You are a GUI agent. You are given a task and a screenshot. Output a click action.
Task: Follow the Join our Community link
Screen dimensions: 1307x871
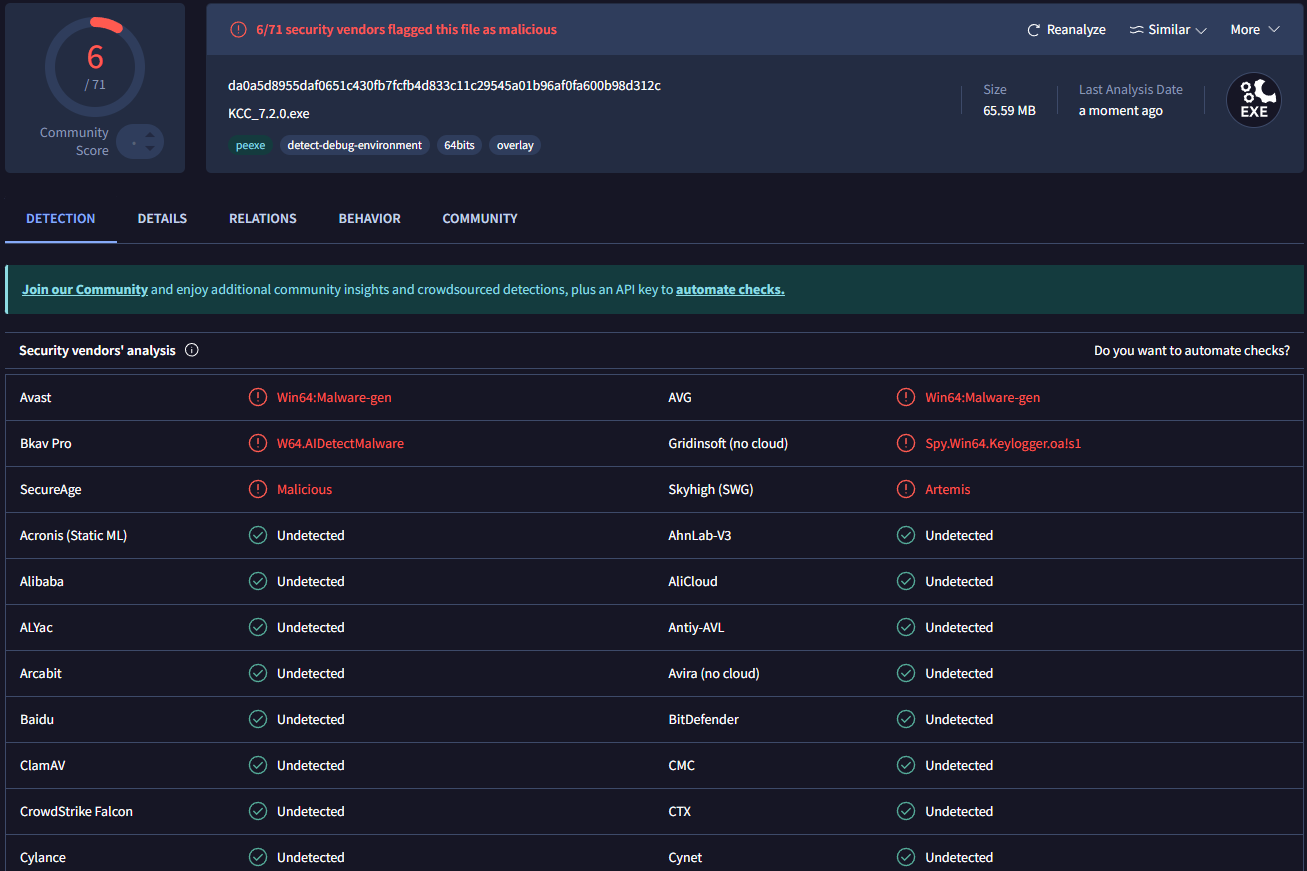[85, 290]
